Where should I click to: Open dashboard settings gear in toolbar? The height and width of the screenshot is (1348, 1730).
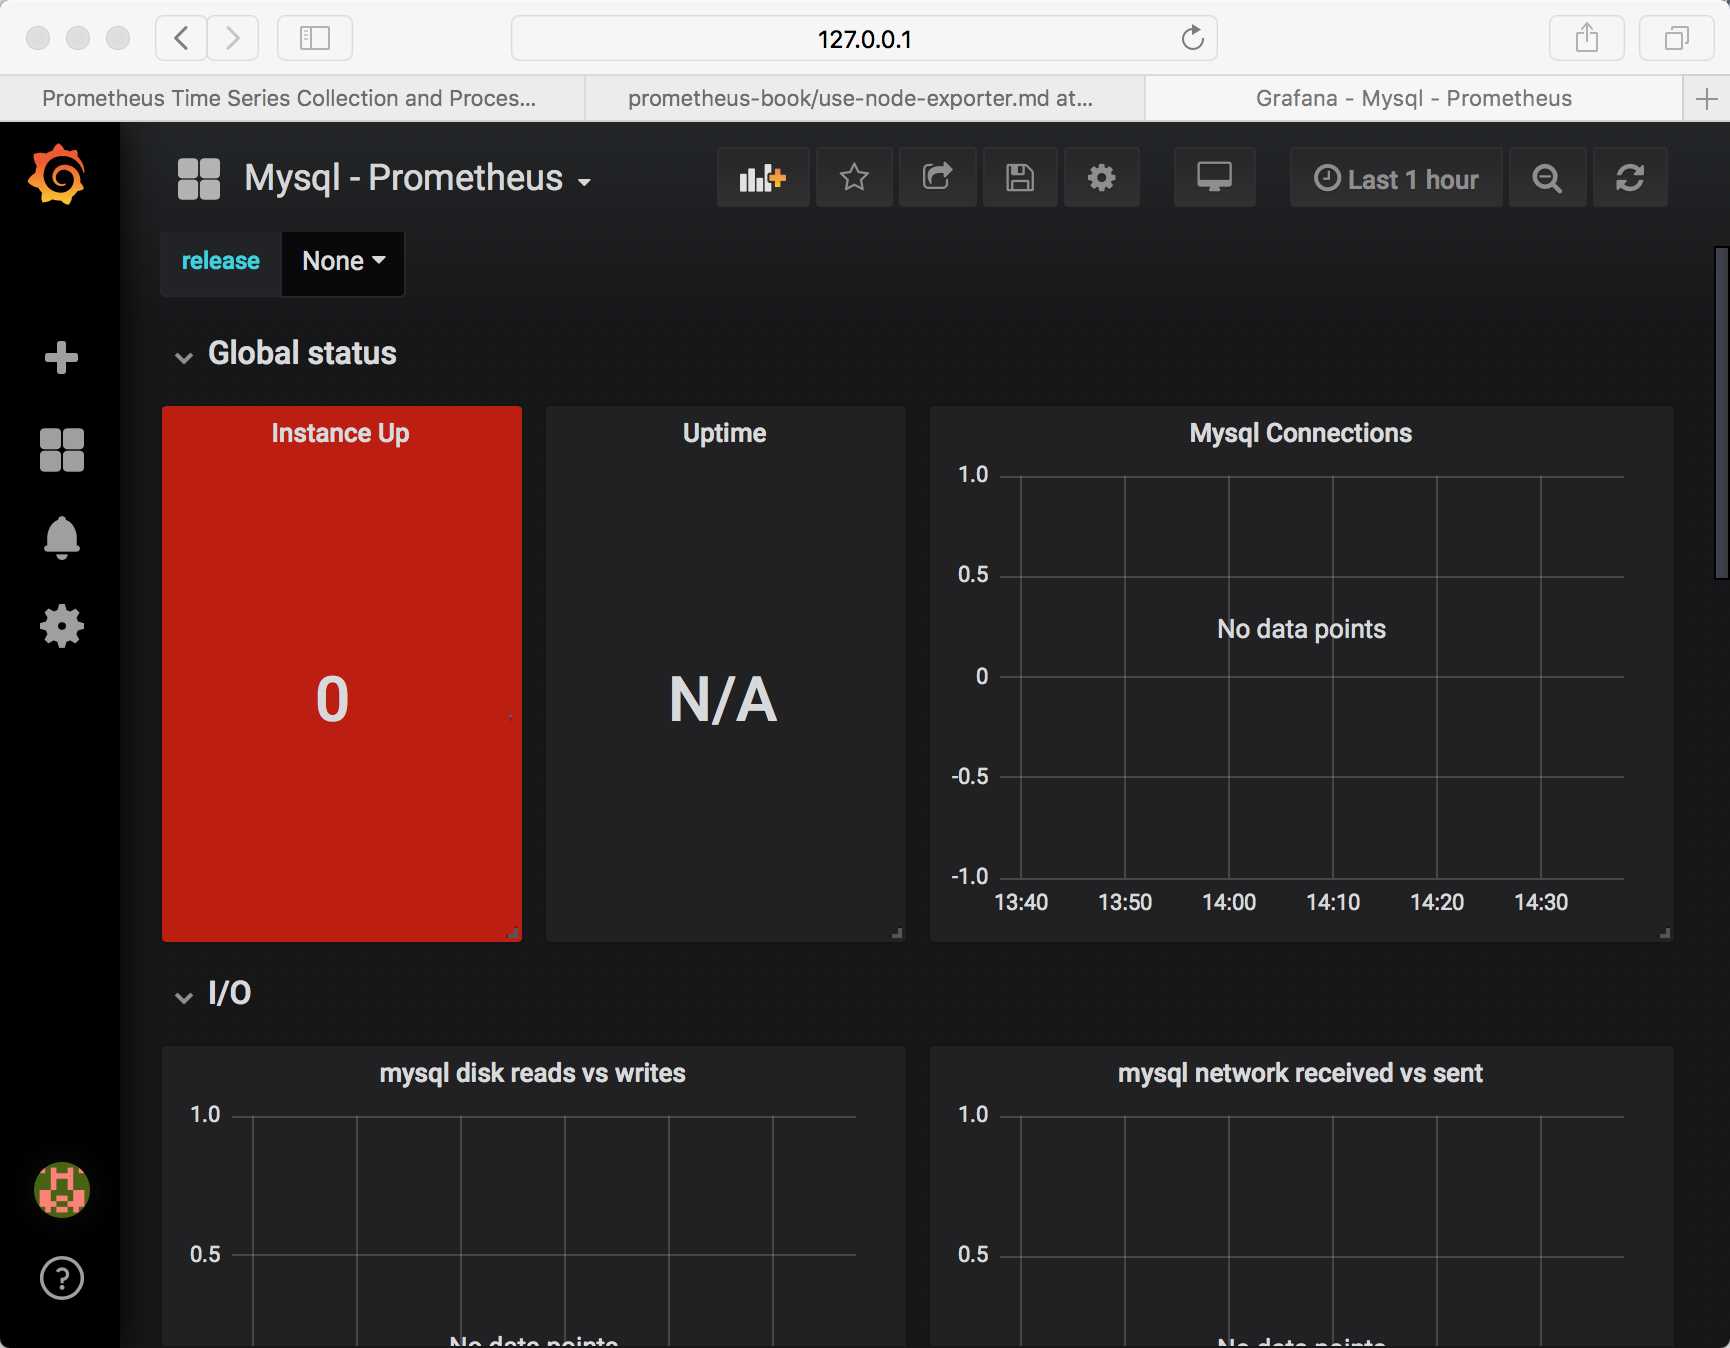[1102, 178]
